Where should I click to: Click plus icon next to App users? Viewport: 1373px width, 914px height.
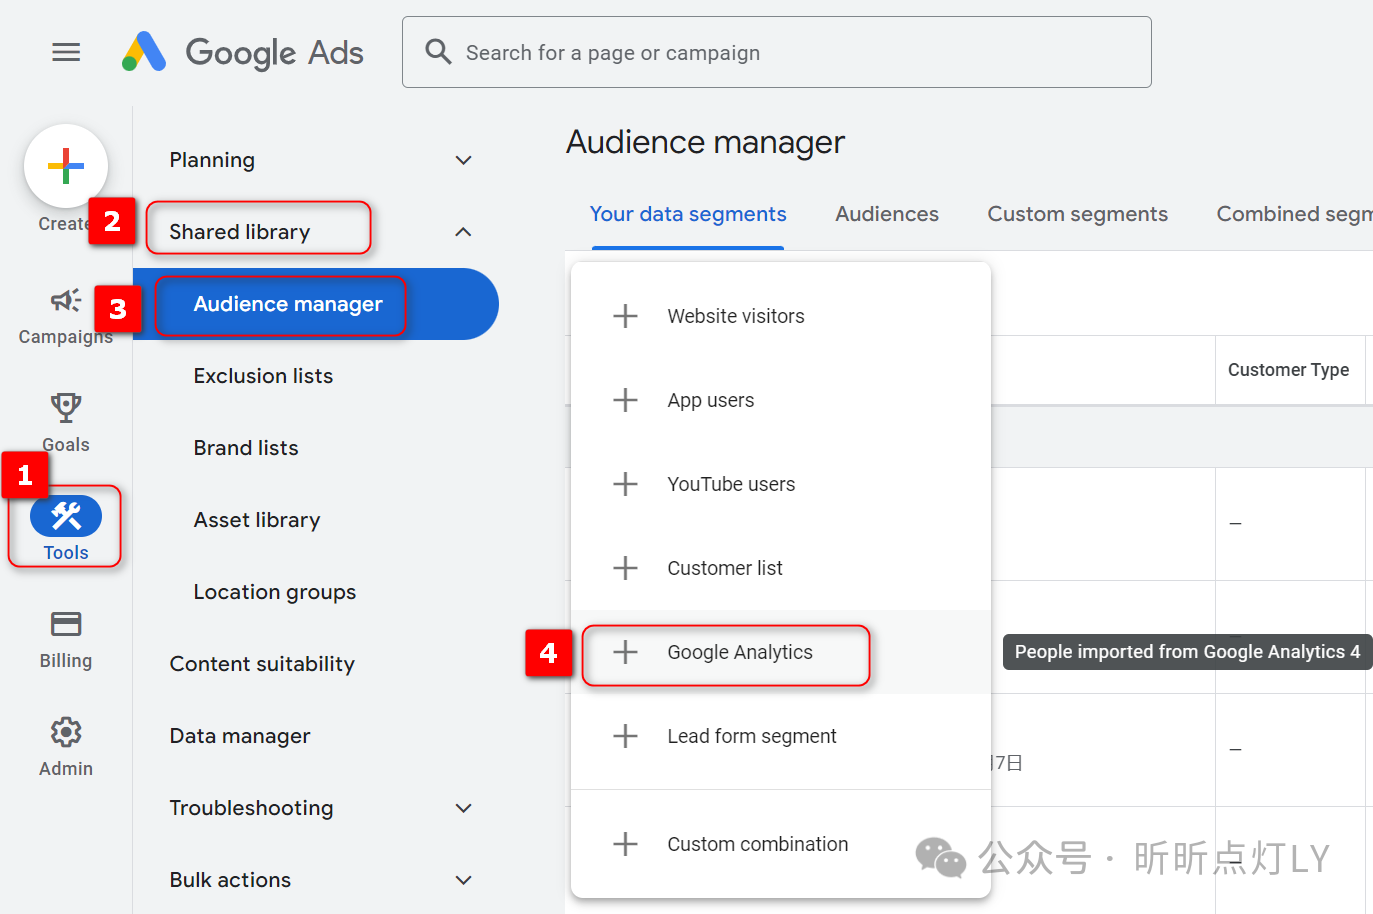point(625,400)
